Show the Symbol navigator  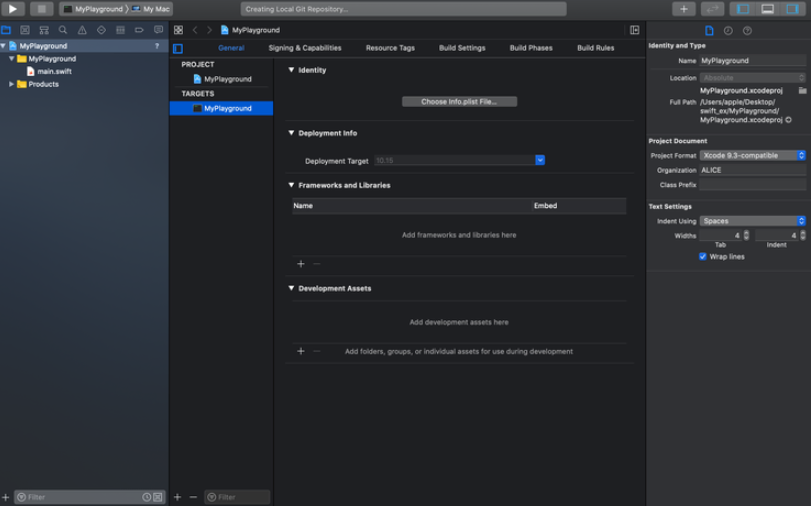click(44, 30)
